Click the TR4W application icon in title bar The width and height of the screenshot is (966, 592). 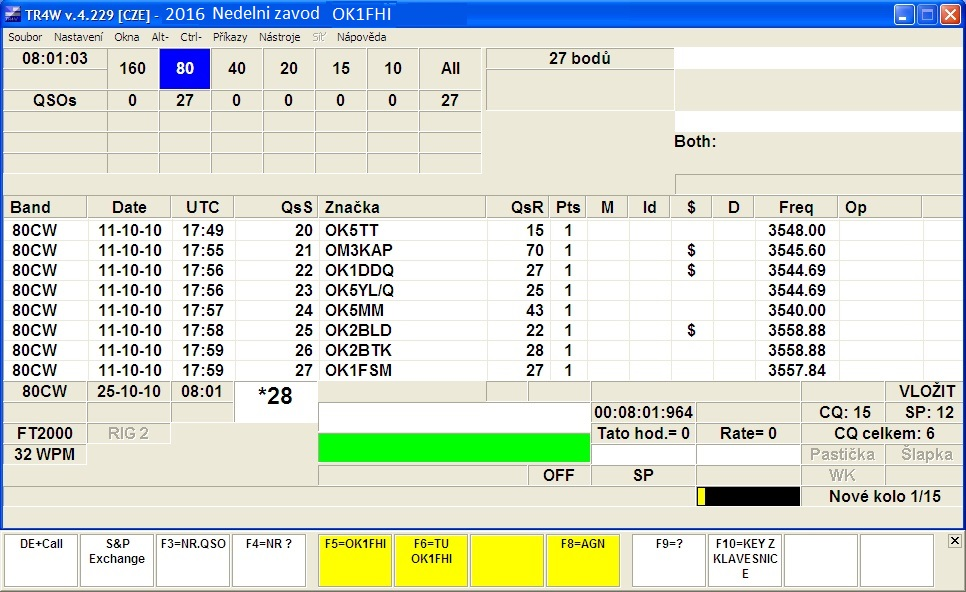[x=13, y=14]
